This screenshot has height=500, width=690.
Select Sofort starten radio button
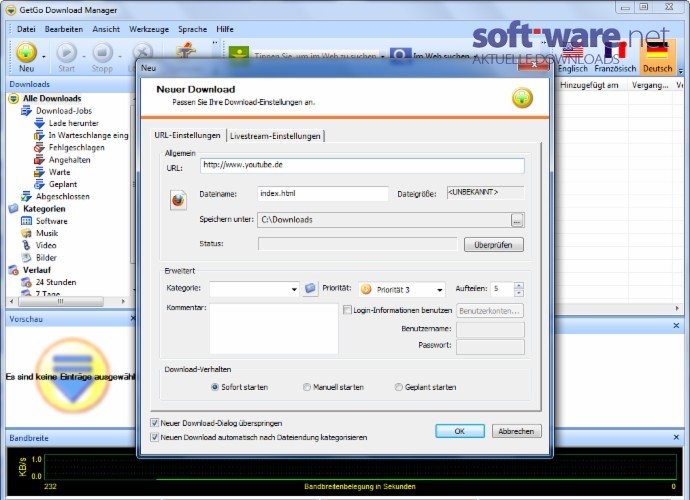pyautogui.click(x=215, y=387)
